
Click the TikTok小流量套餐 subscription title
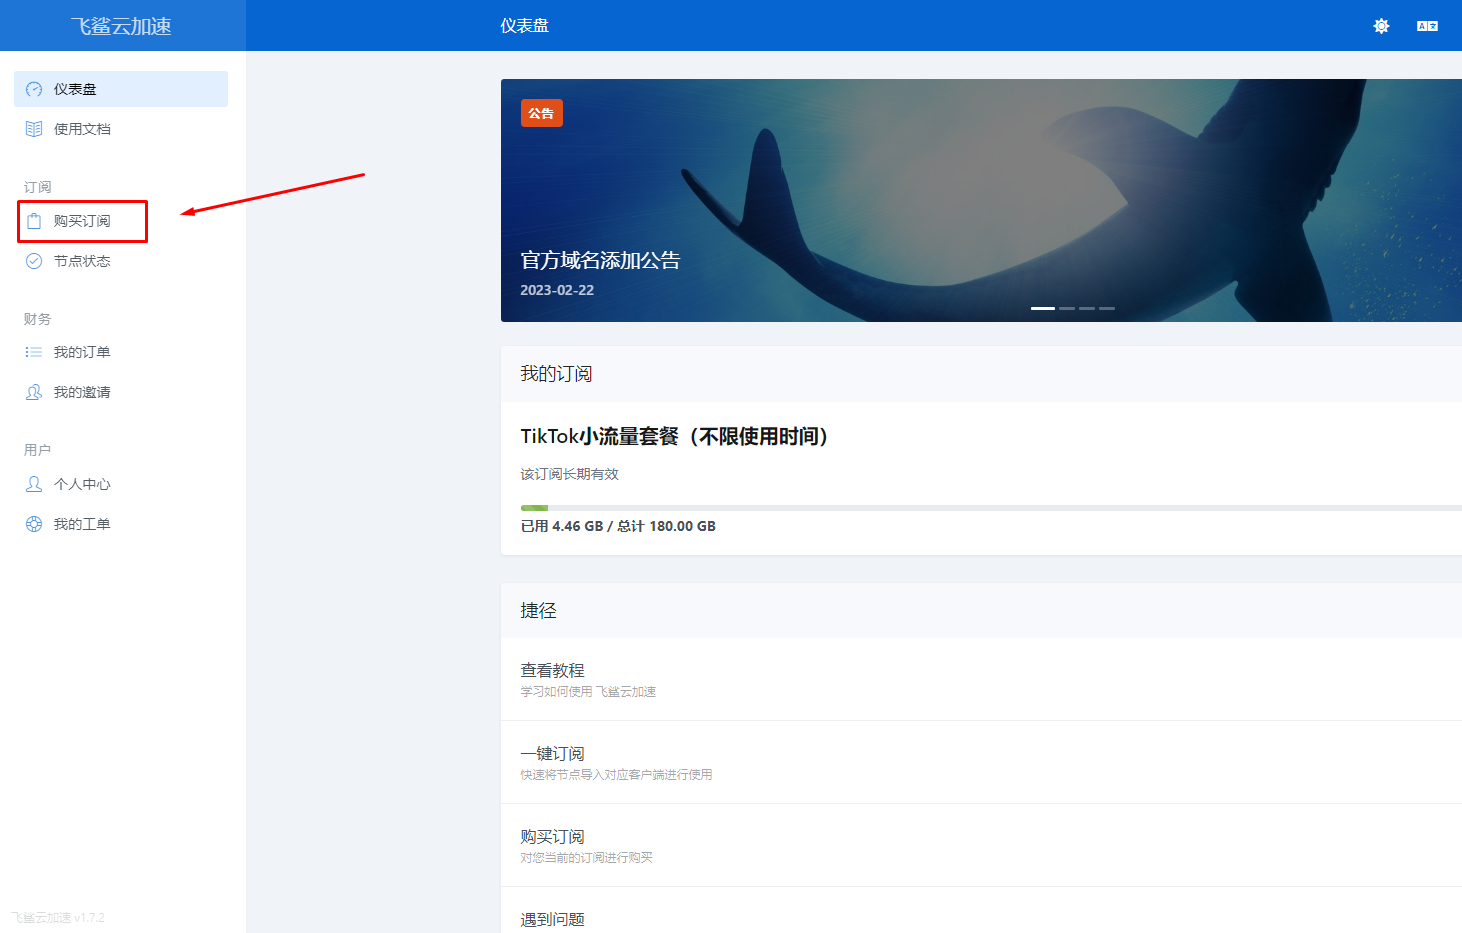(675, 436)
